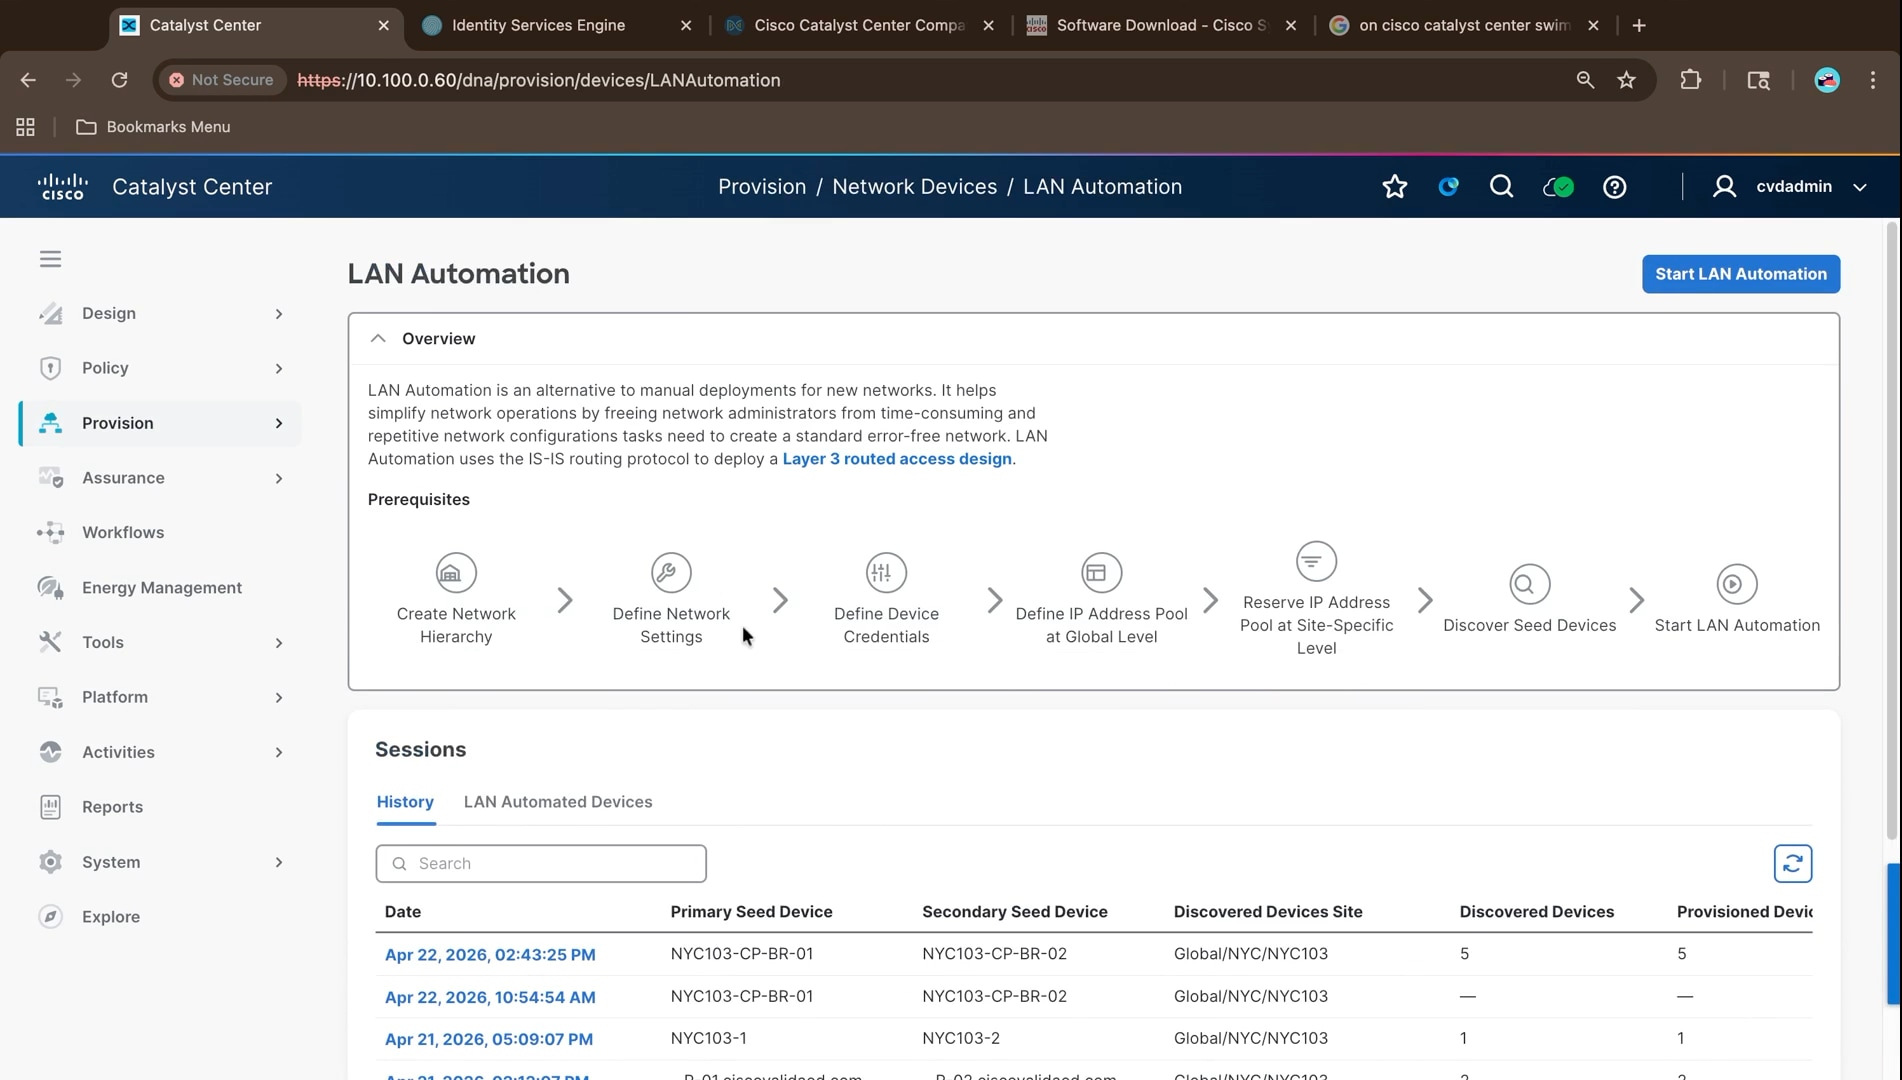Open global search magnifier in Catalyst header
The height and width of the screenshot is (1080, 1902).
pyautogui.click(x=1501, y=187)
